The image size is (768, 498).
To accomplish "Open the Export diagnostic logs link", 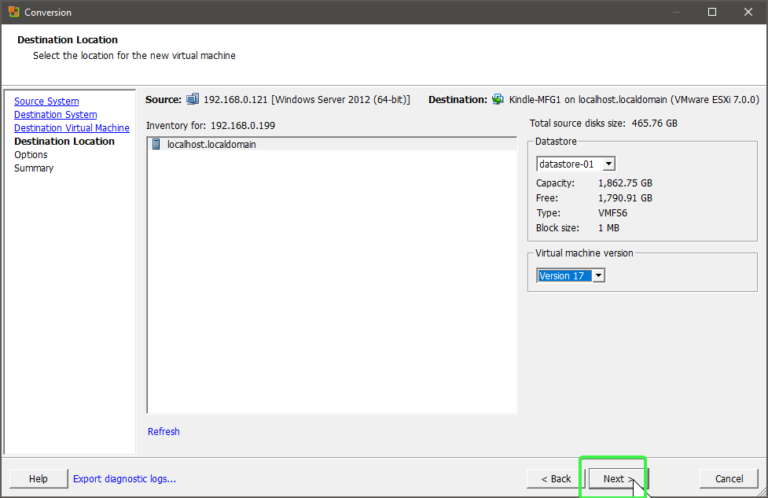I will pyautogui.click(x=124, y=479).
